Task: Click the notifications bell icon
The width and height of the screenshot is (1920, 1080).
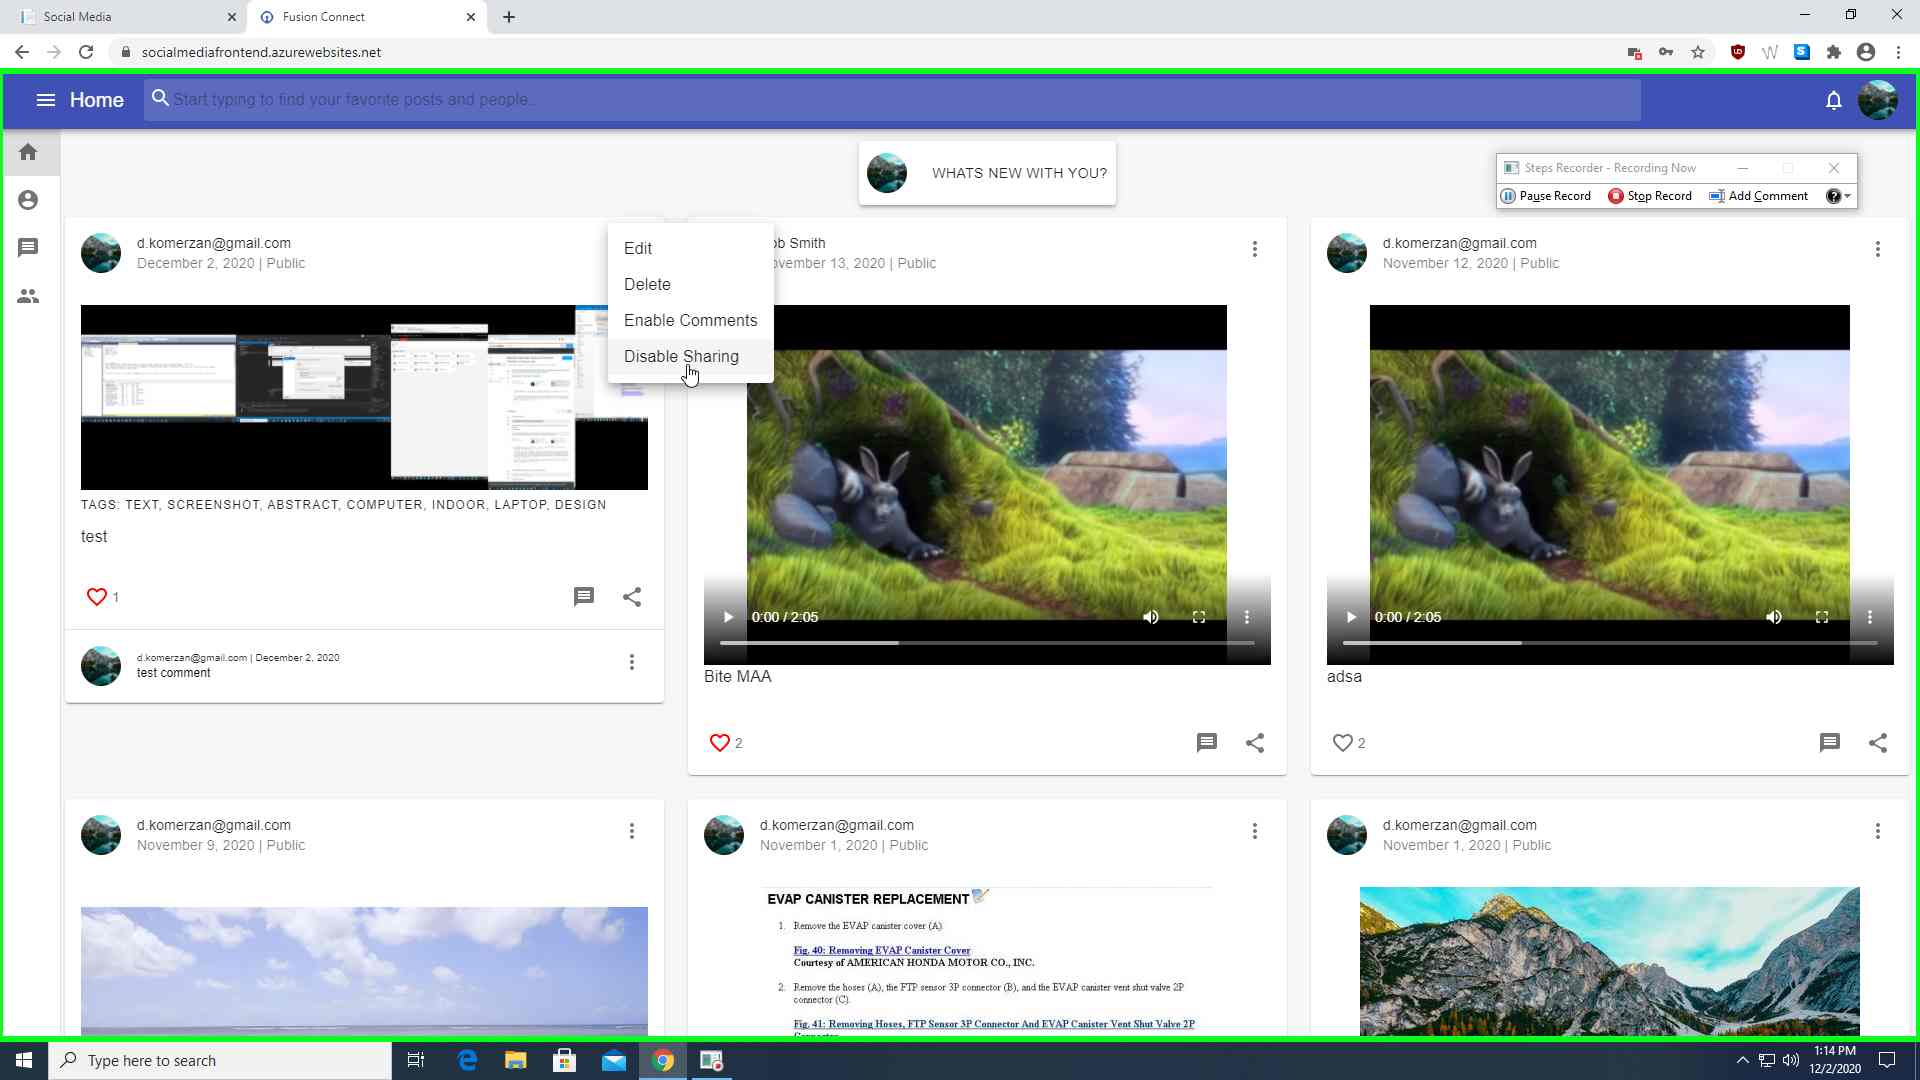Action: click(x=1833, y=100)
